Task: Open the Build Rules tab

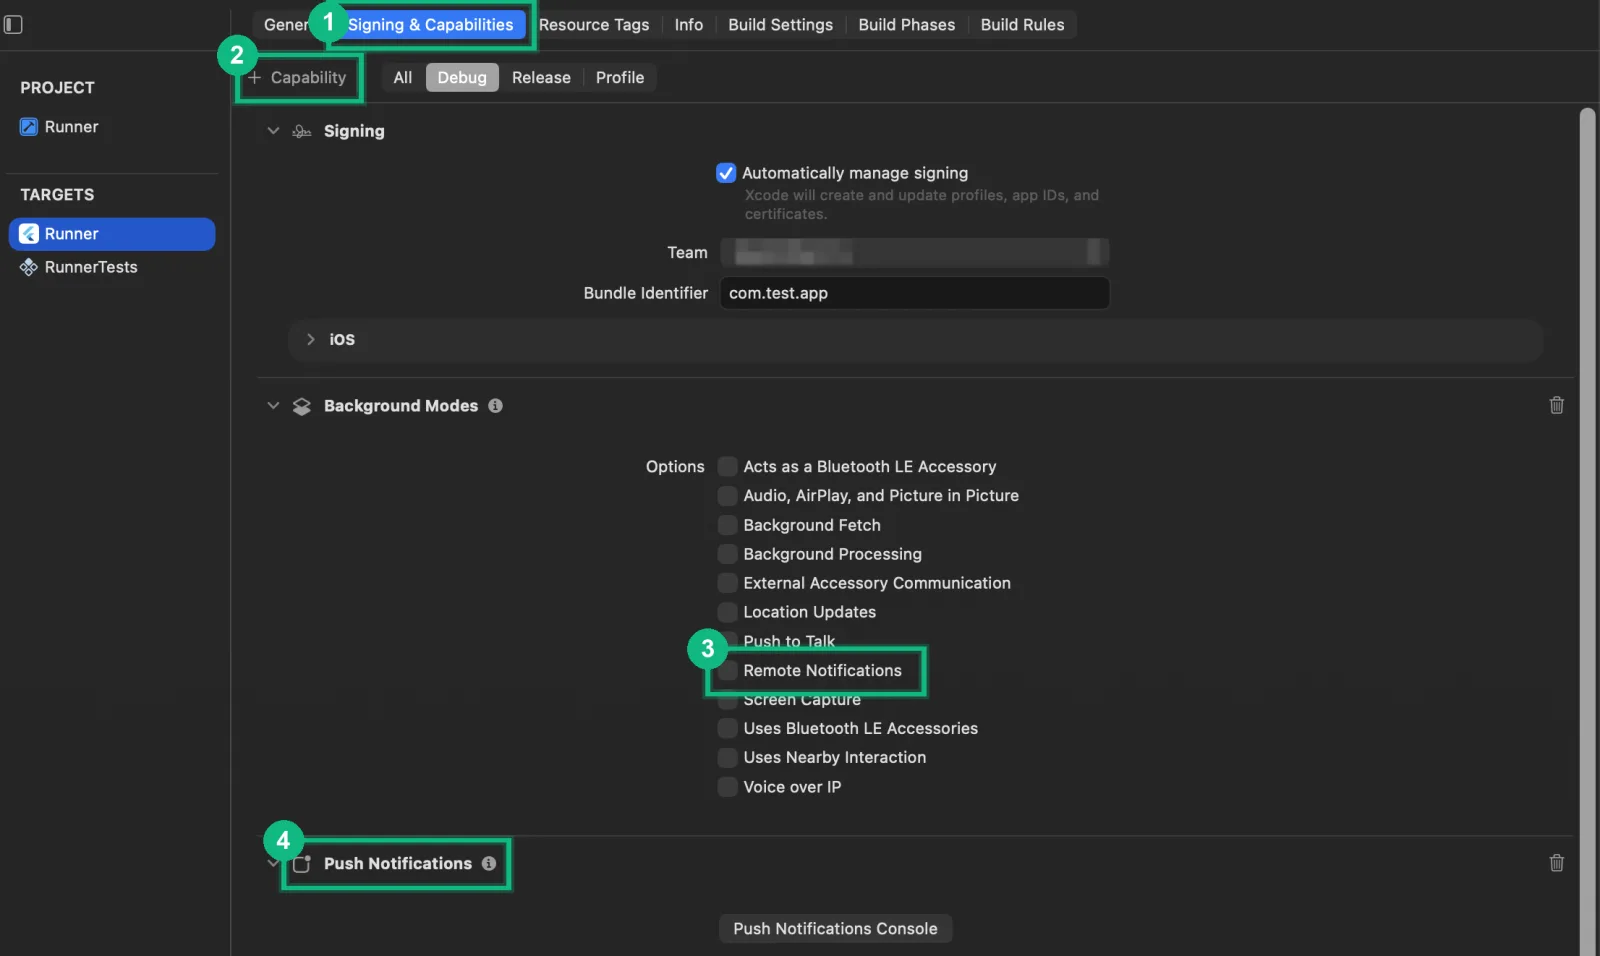Action: point(1022,25)
